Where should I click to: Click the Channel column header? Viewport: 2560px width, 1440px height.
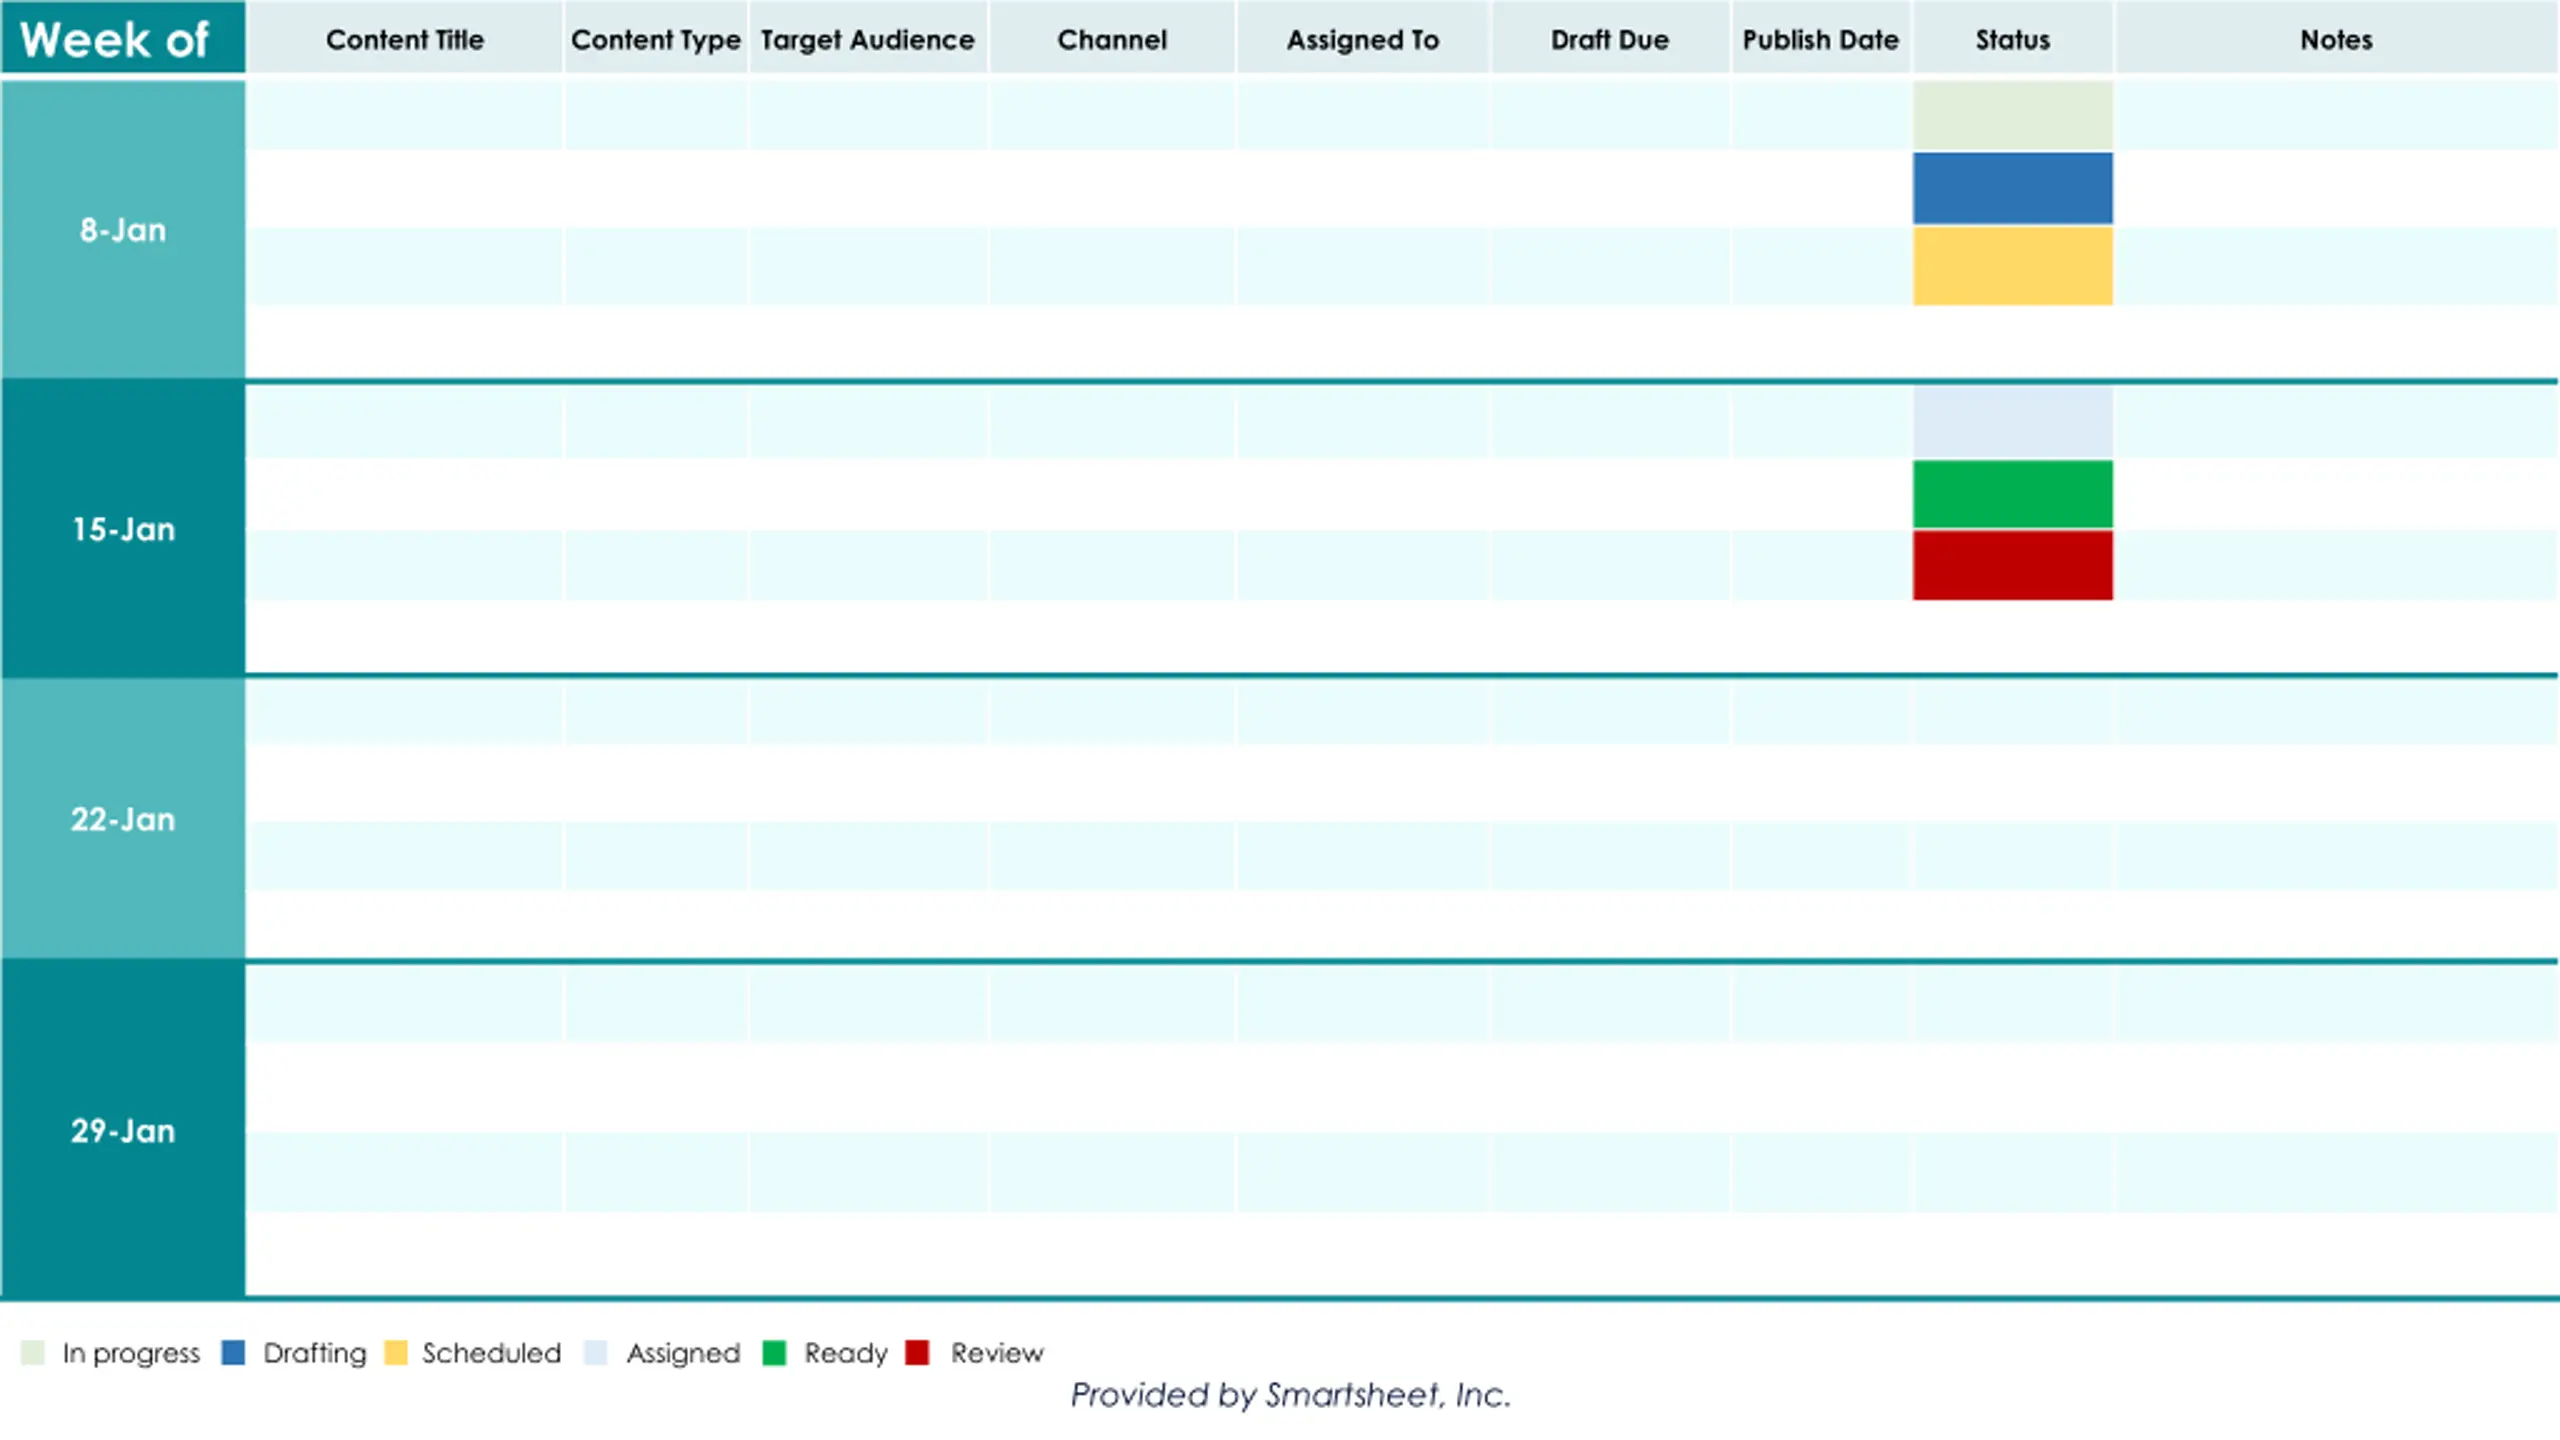(1112, 38)
